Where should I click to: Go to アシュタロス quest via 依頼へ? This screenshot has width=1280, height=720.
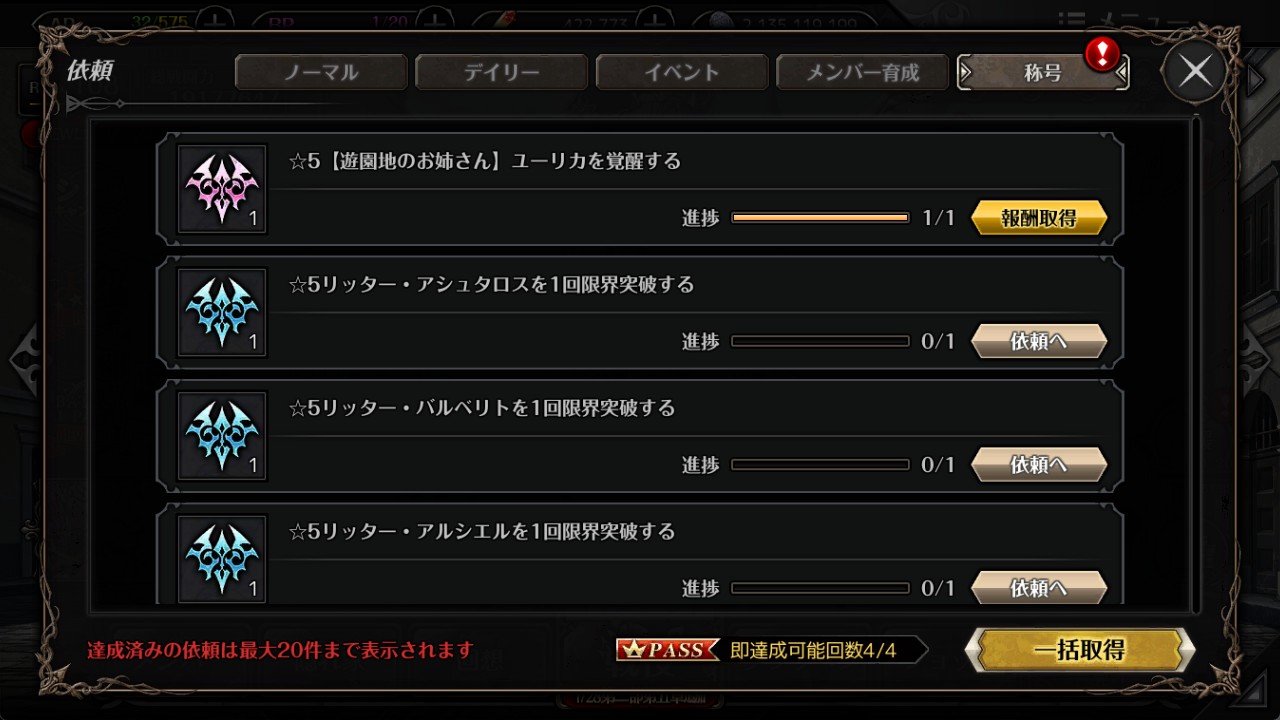1039,341
